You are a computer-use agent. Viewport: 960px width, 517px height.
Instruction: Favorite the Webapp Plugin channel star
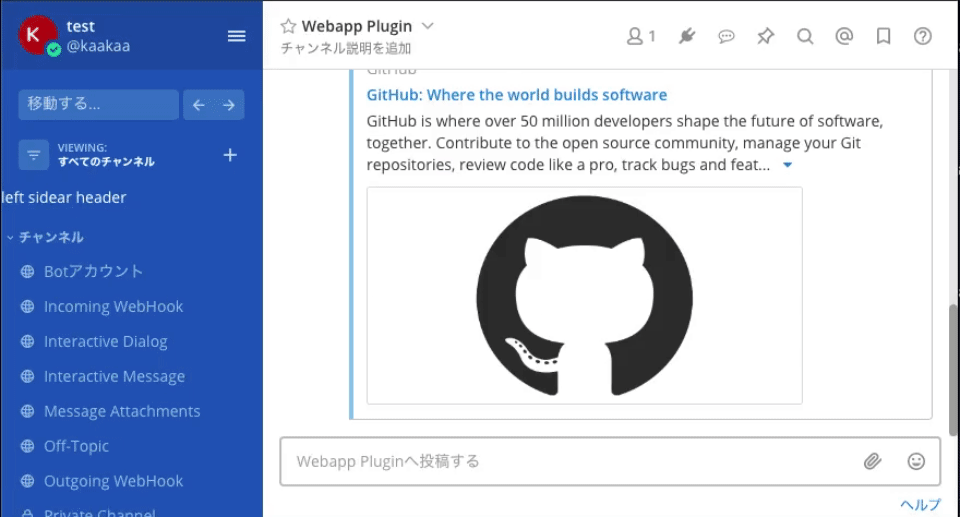[x=288, y=26]
